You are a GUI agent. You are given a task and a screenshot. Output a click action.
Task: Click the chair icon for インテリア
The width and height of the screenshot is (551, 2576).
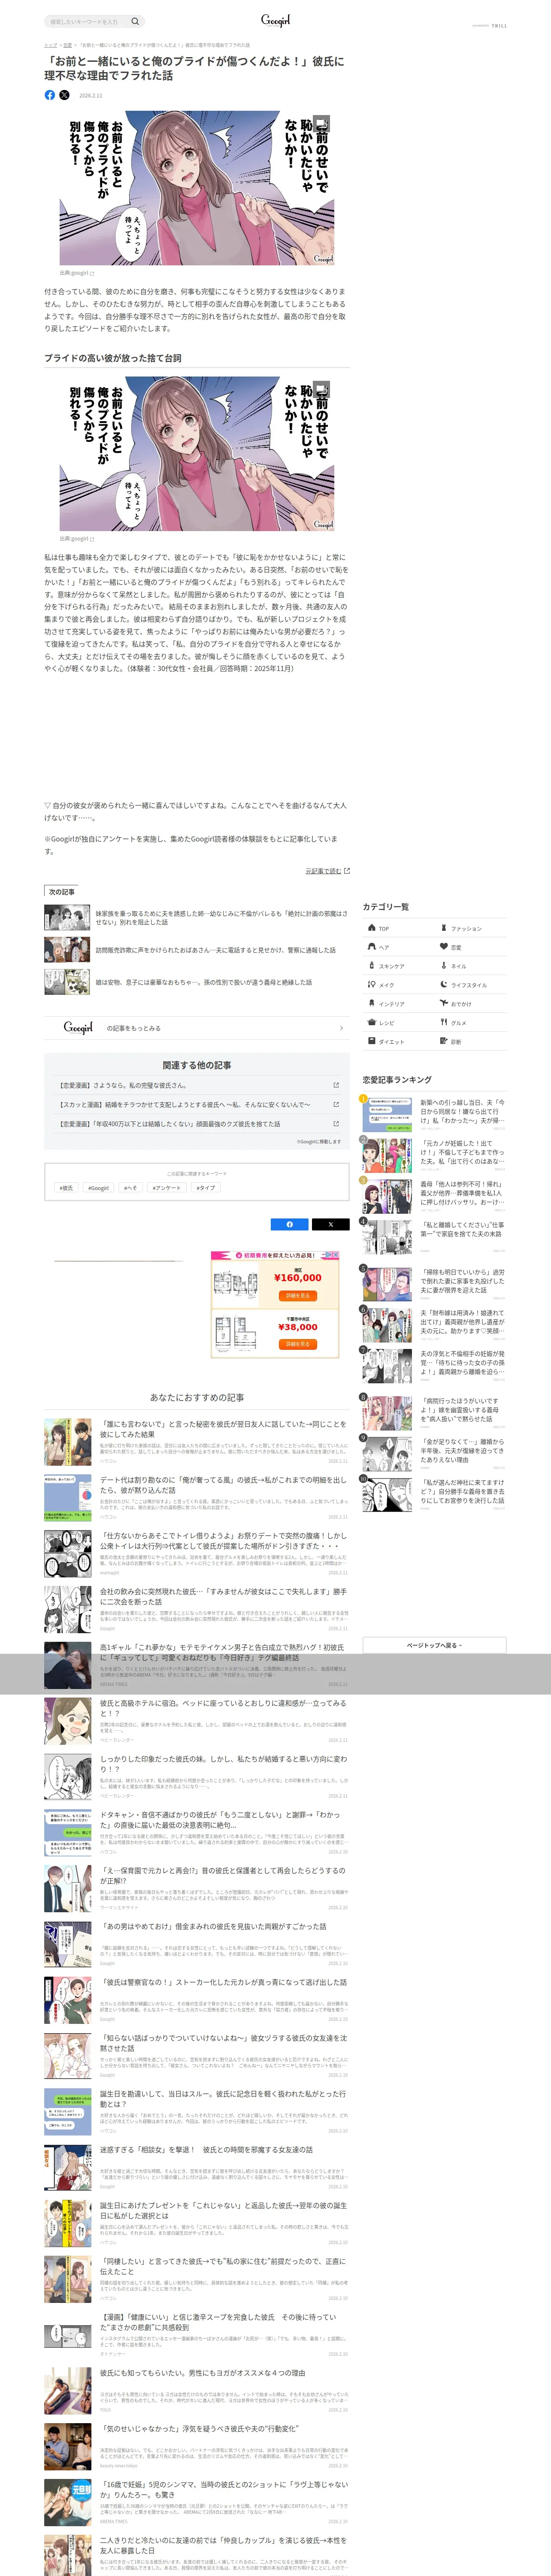coord(371,1003)
